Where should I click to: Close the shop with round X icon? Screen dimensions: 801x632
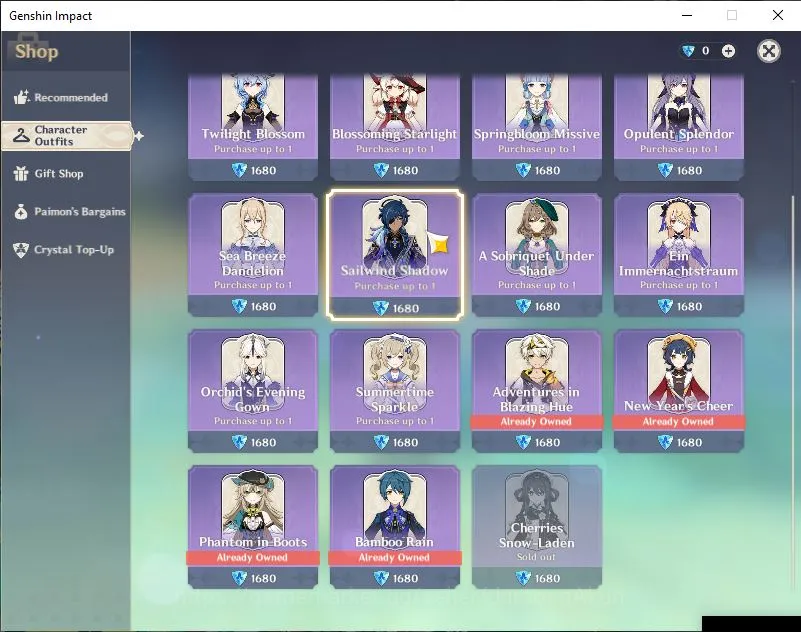(768, 51)
